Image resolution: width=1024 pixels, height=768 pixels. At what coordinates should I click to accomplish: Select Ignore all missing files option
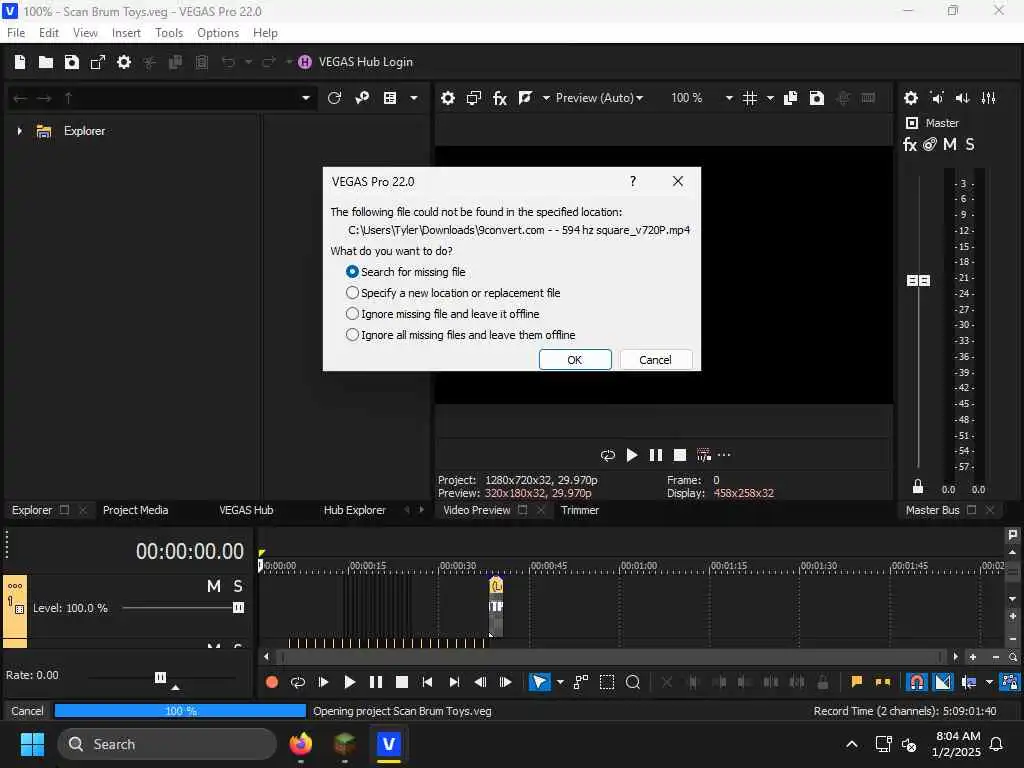460,334
